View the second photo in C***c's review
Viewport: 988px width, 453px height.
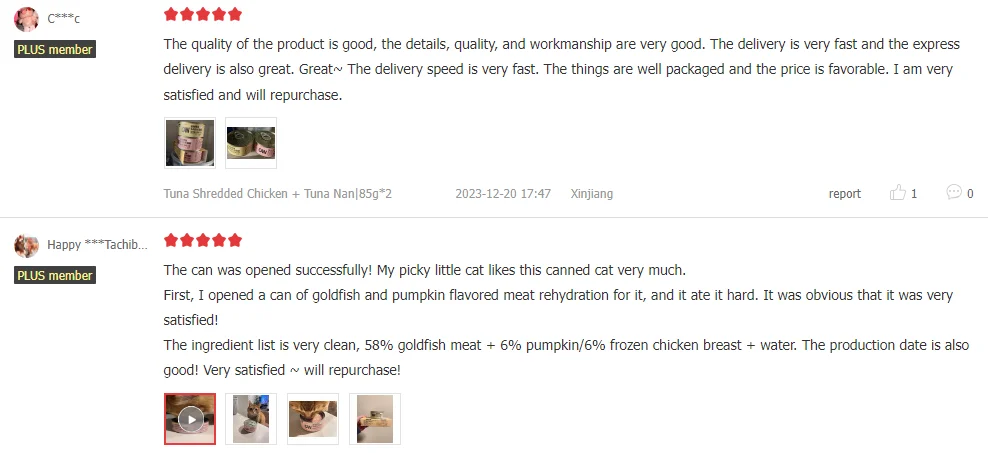(x=250, y=143)
